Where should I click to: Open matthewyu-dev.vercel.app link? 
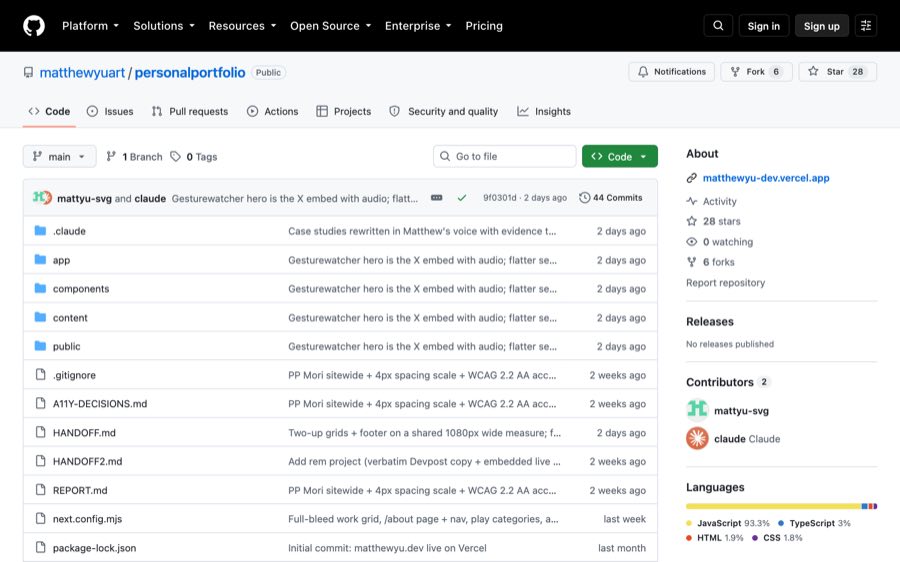click(766, 178)
